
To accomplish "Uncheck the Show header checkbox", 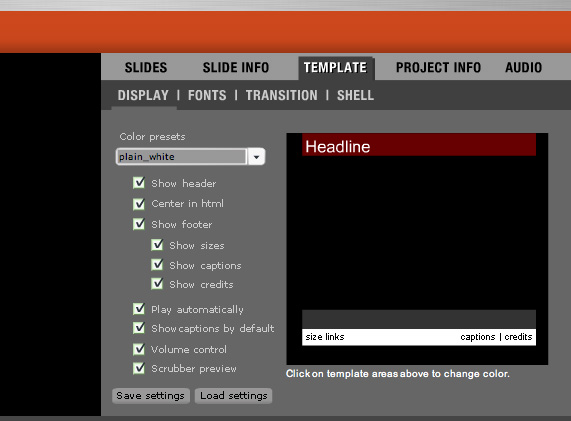I will [139, 182].
